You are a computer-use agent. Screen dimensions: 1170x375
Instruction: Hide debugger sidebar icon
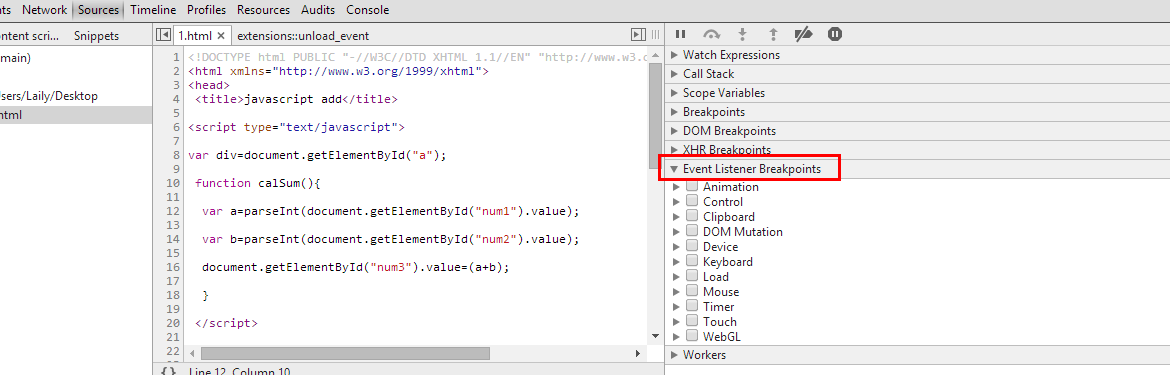click(x=638, y=34)
